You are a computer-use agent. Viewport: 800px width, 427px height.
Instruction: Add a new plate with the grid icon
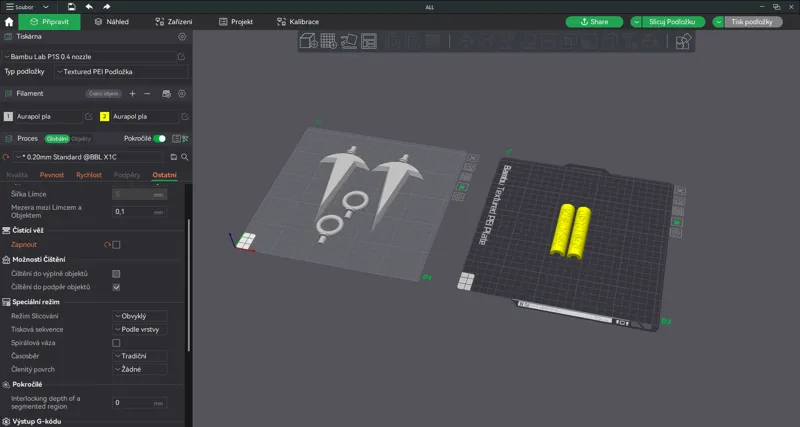[328, 41]
